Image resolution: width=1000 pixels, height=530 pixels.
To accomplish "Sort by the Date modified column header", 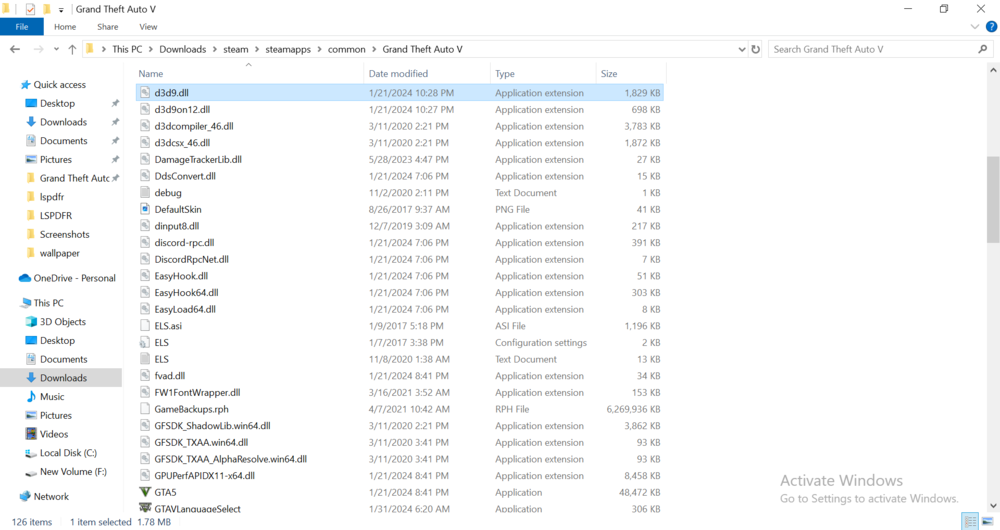I will (x=398, y=73).
